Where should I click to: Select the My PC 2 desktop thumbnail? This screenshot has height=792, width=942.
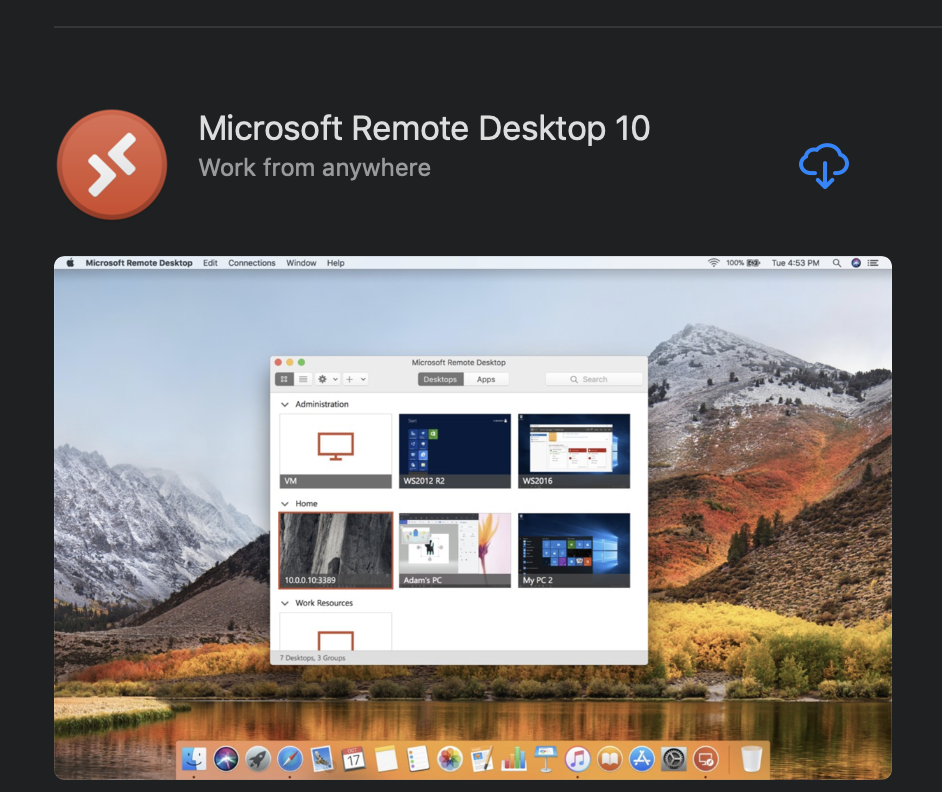coord(574,550)
